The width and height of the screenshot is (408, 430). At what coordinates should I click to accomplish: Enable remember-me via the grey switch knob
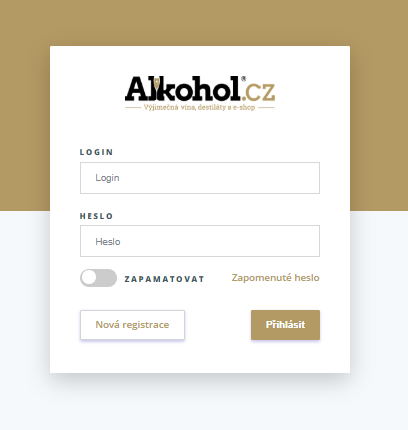89,278
